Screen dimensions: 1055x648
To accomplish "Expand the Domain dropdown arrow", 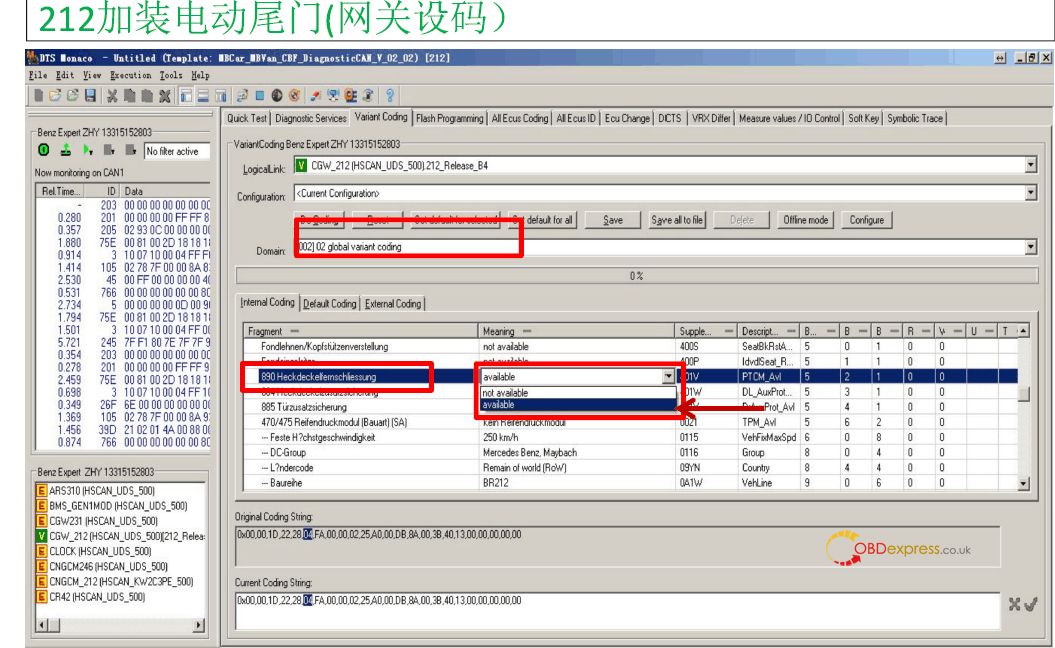I will [x=1030, y=247].
